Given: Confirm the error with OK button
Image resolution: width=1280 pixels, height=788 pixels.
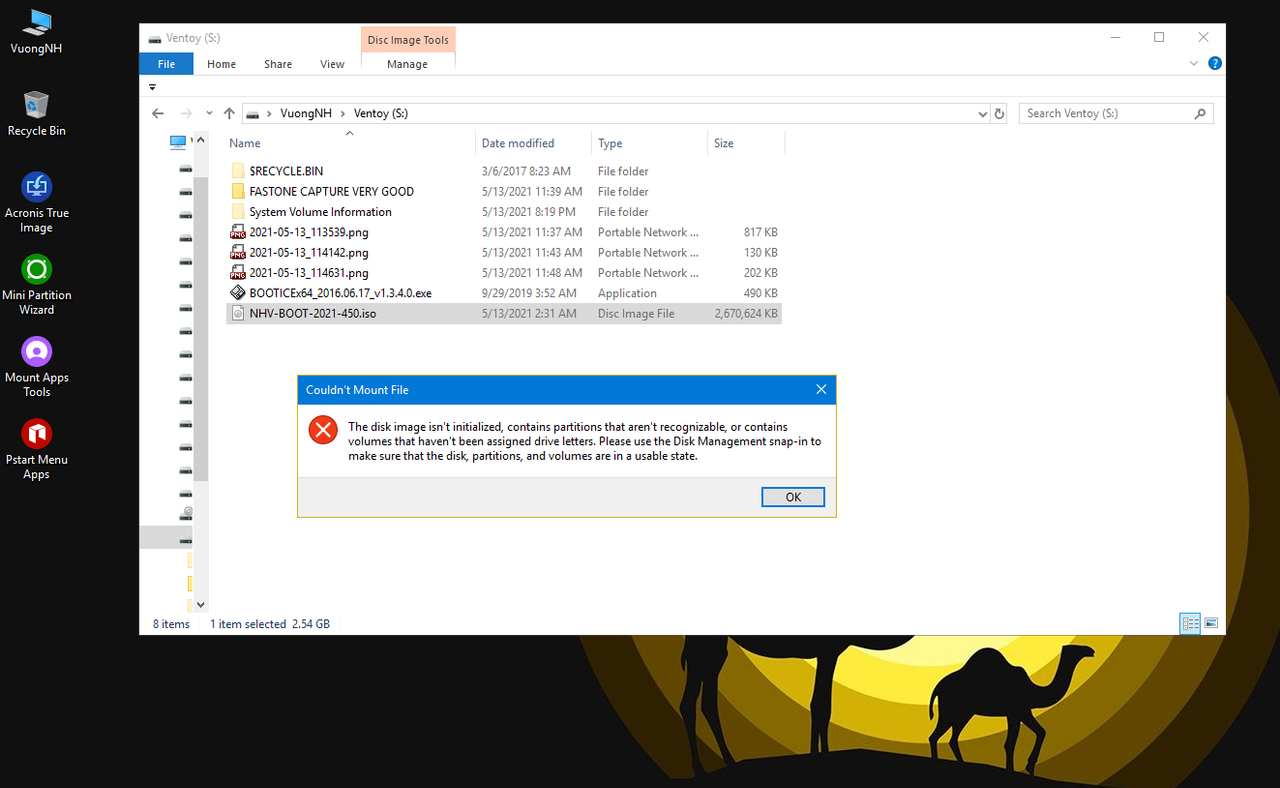Looking at the screenshot, I should tap(793, 497).
